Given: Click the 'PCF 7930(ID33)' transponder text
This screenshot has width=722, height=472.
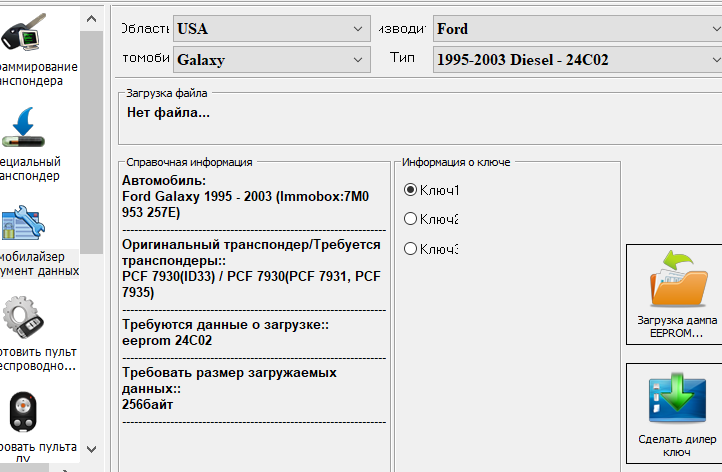Looking at the screenshot, I should tap(169, 276).
